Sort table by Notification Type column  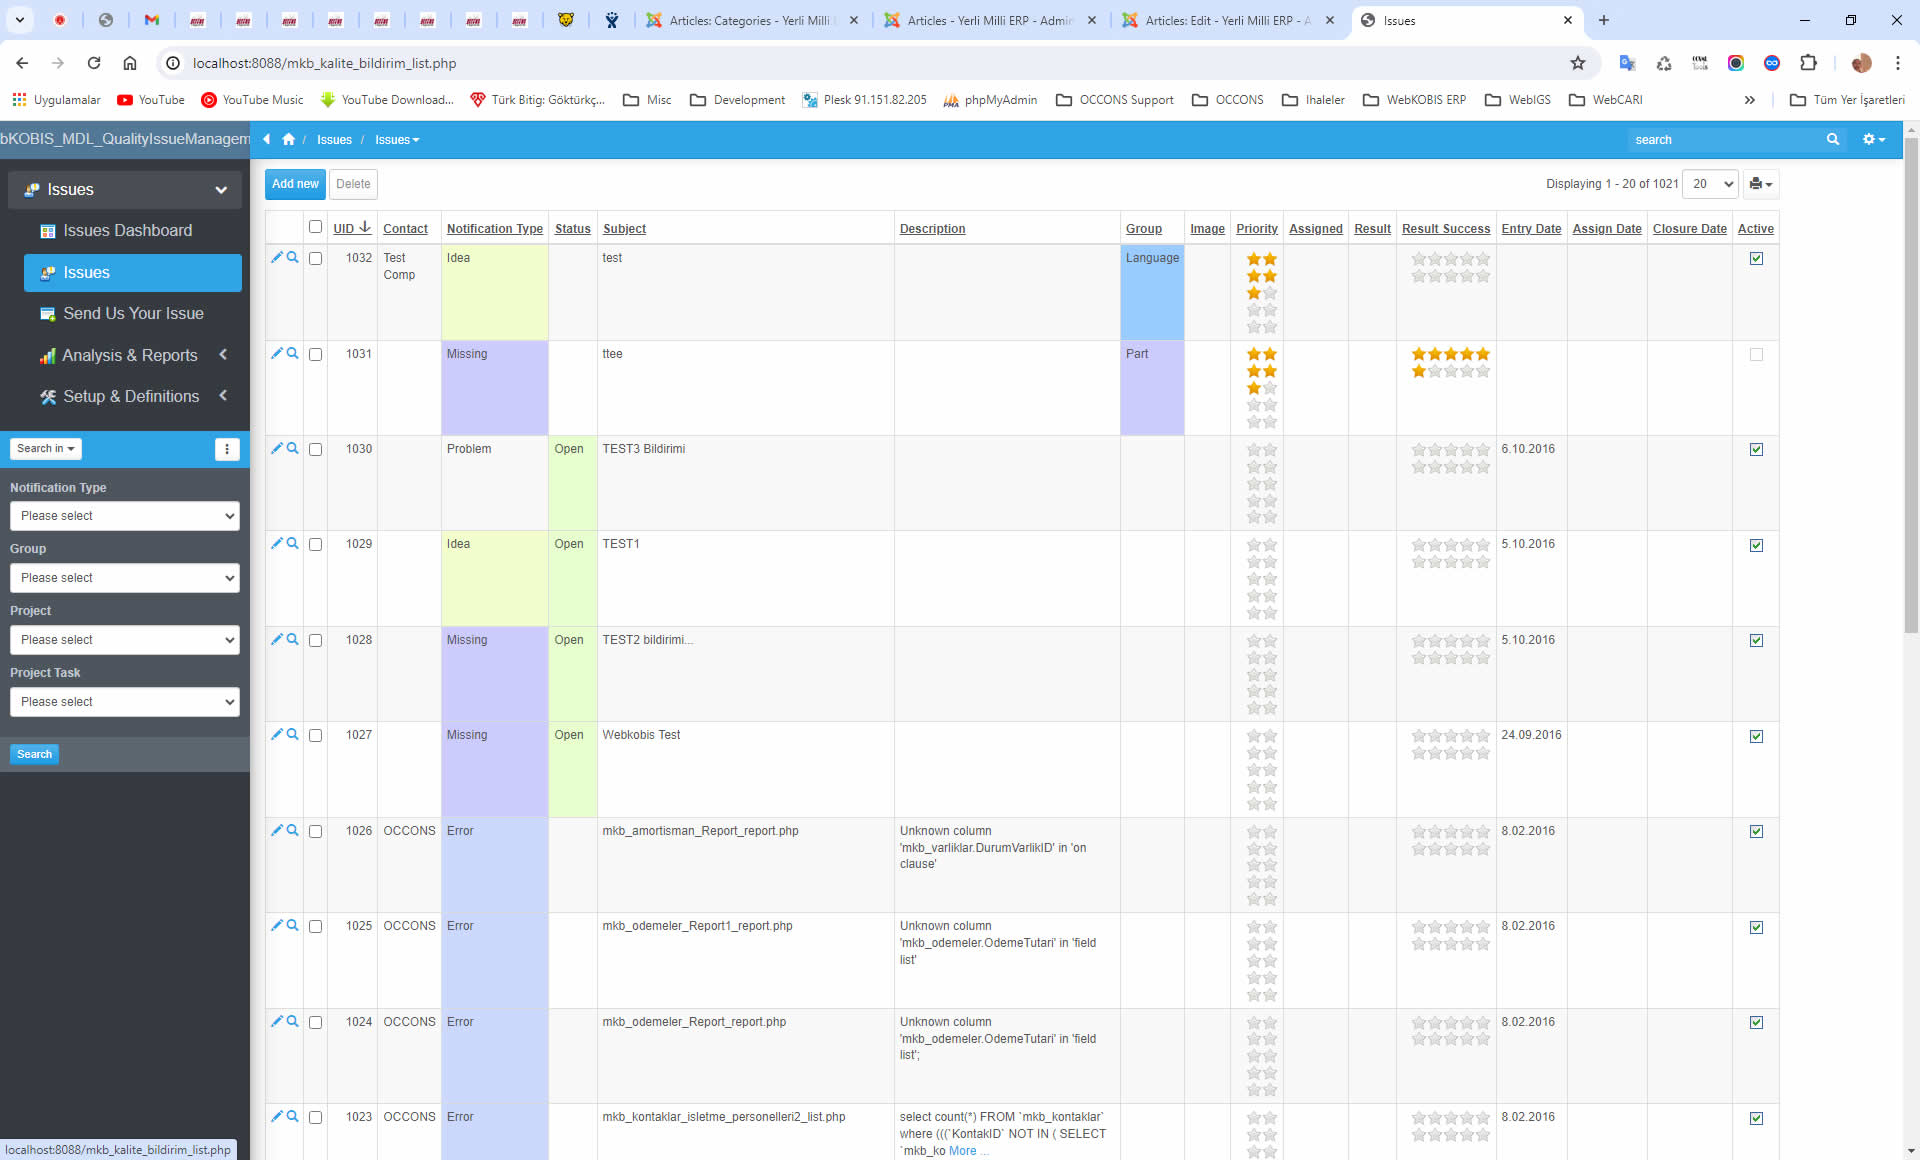[x=495, y=229]
